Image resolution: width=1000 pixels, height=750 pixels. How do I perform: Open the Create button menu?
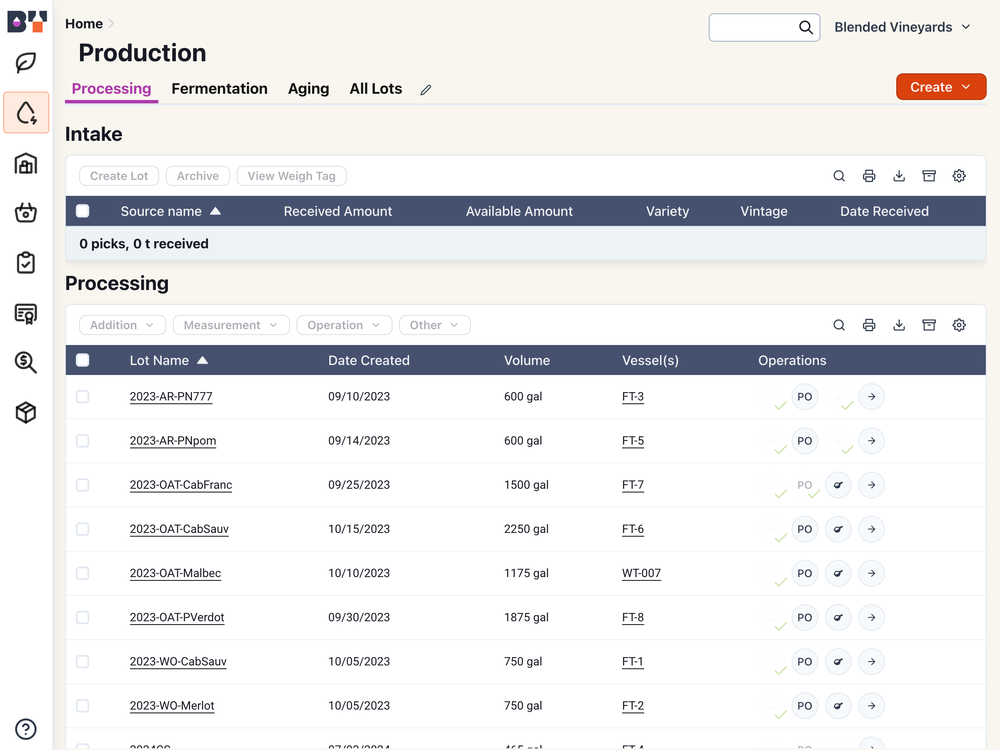(x=940, y=87)
